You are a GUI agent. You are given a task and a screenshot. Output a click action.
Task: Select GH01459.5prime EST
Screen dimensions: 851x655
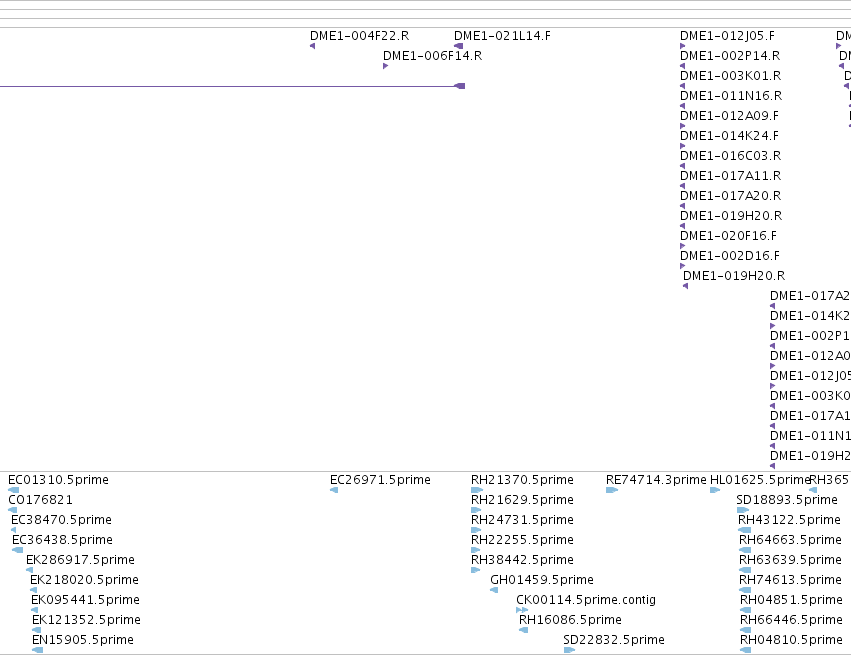(x=542, y=580)
